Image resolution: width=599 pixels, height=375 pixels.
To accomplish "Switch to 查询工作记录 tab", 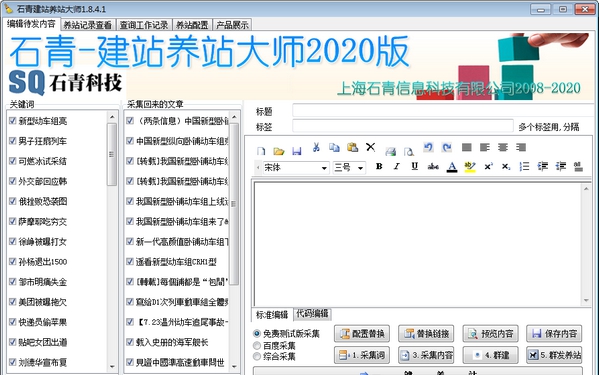I will (x=144, y=25).
